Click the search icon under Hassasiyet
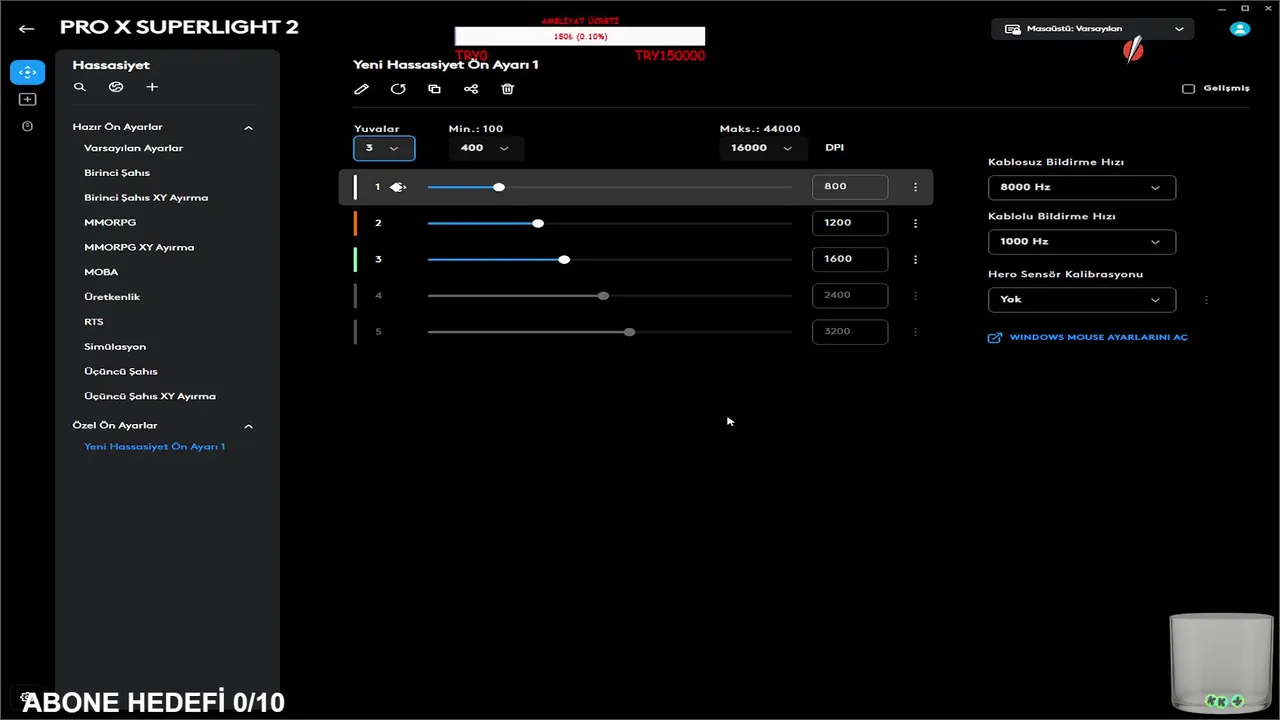Screen dimensions: 1280x720 pyautogui.click(x=80, y=87)
